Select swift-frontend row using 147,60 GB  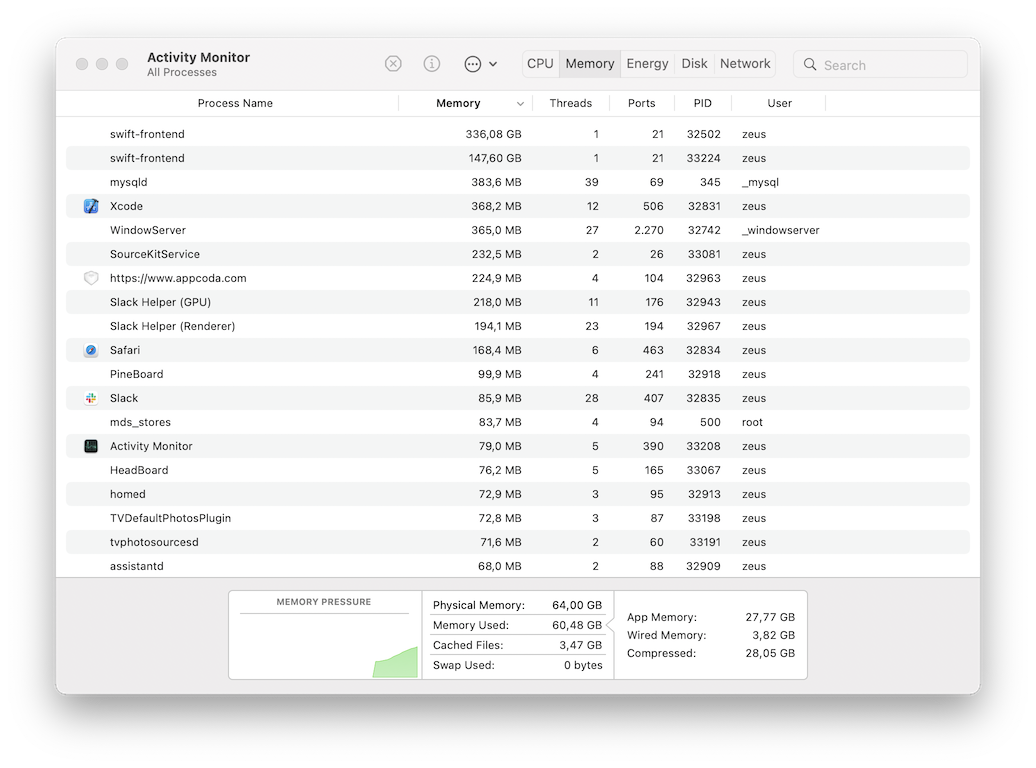coord(518,158)
